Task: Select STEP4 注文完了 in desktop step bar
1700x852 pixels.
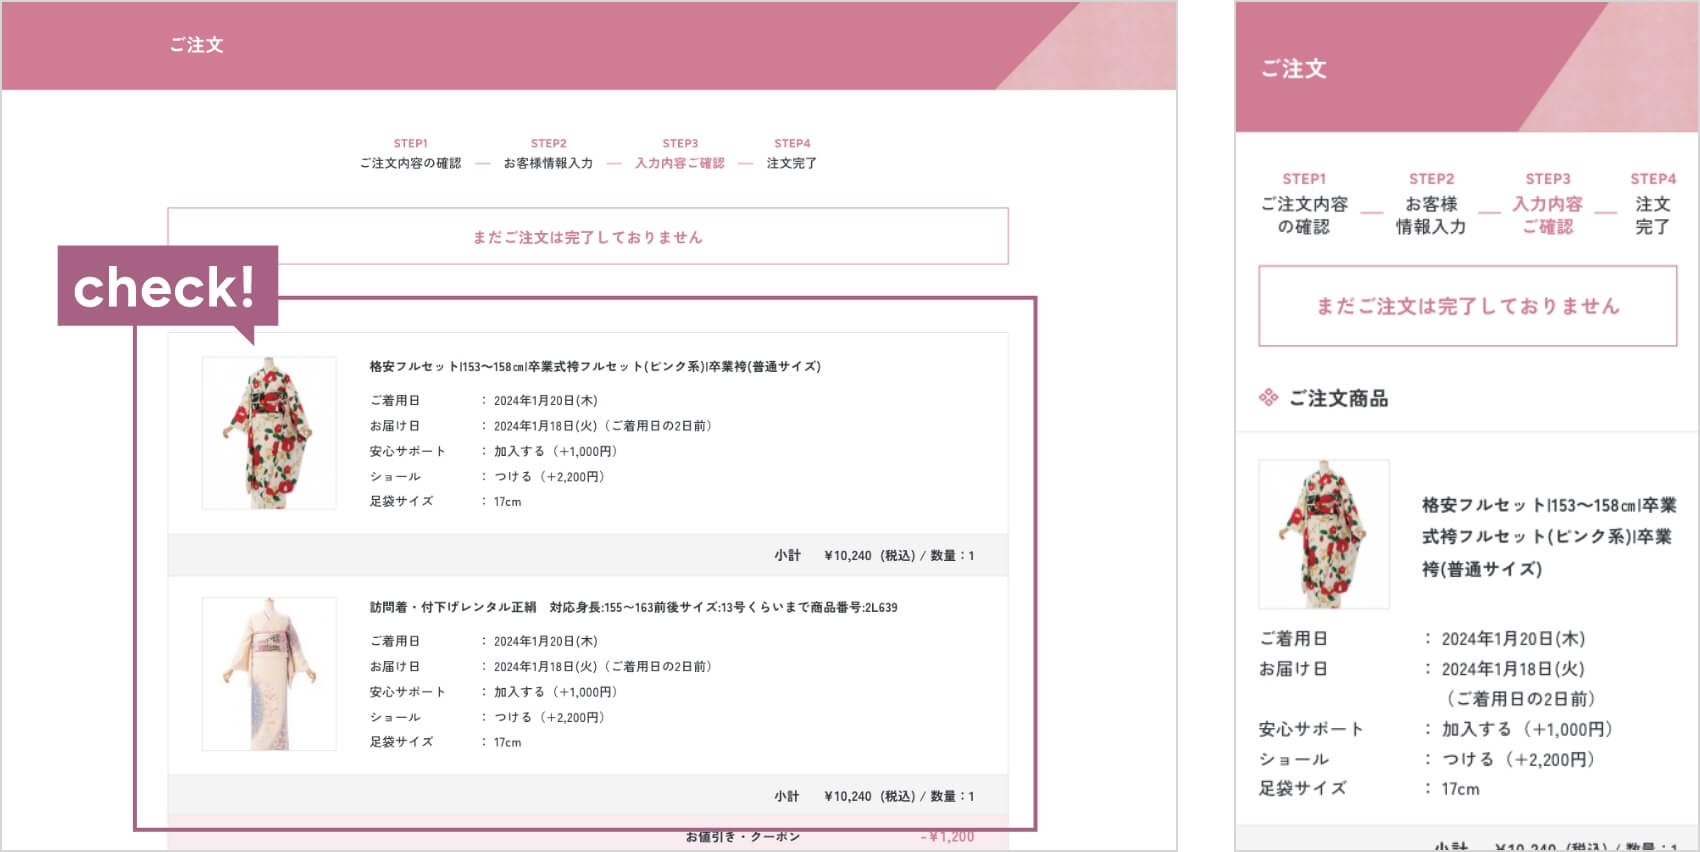Action: coord(792,154)
